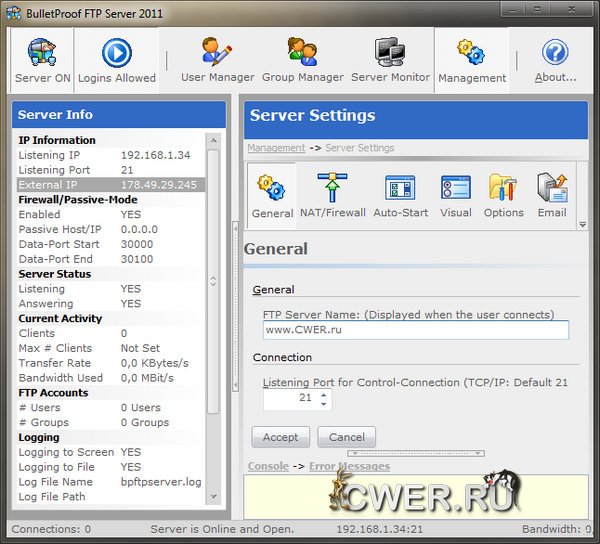Select the Answering status row
This screenshot has width=600, height=544.
click(x=111, y=304)
